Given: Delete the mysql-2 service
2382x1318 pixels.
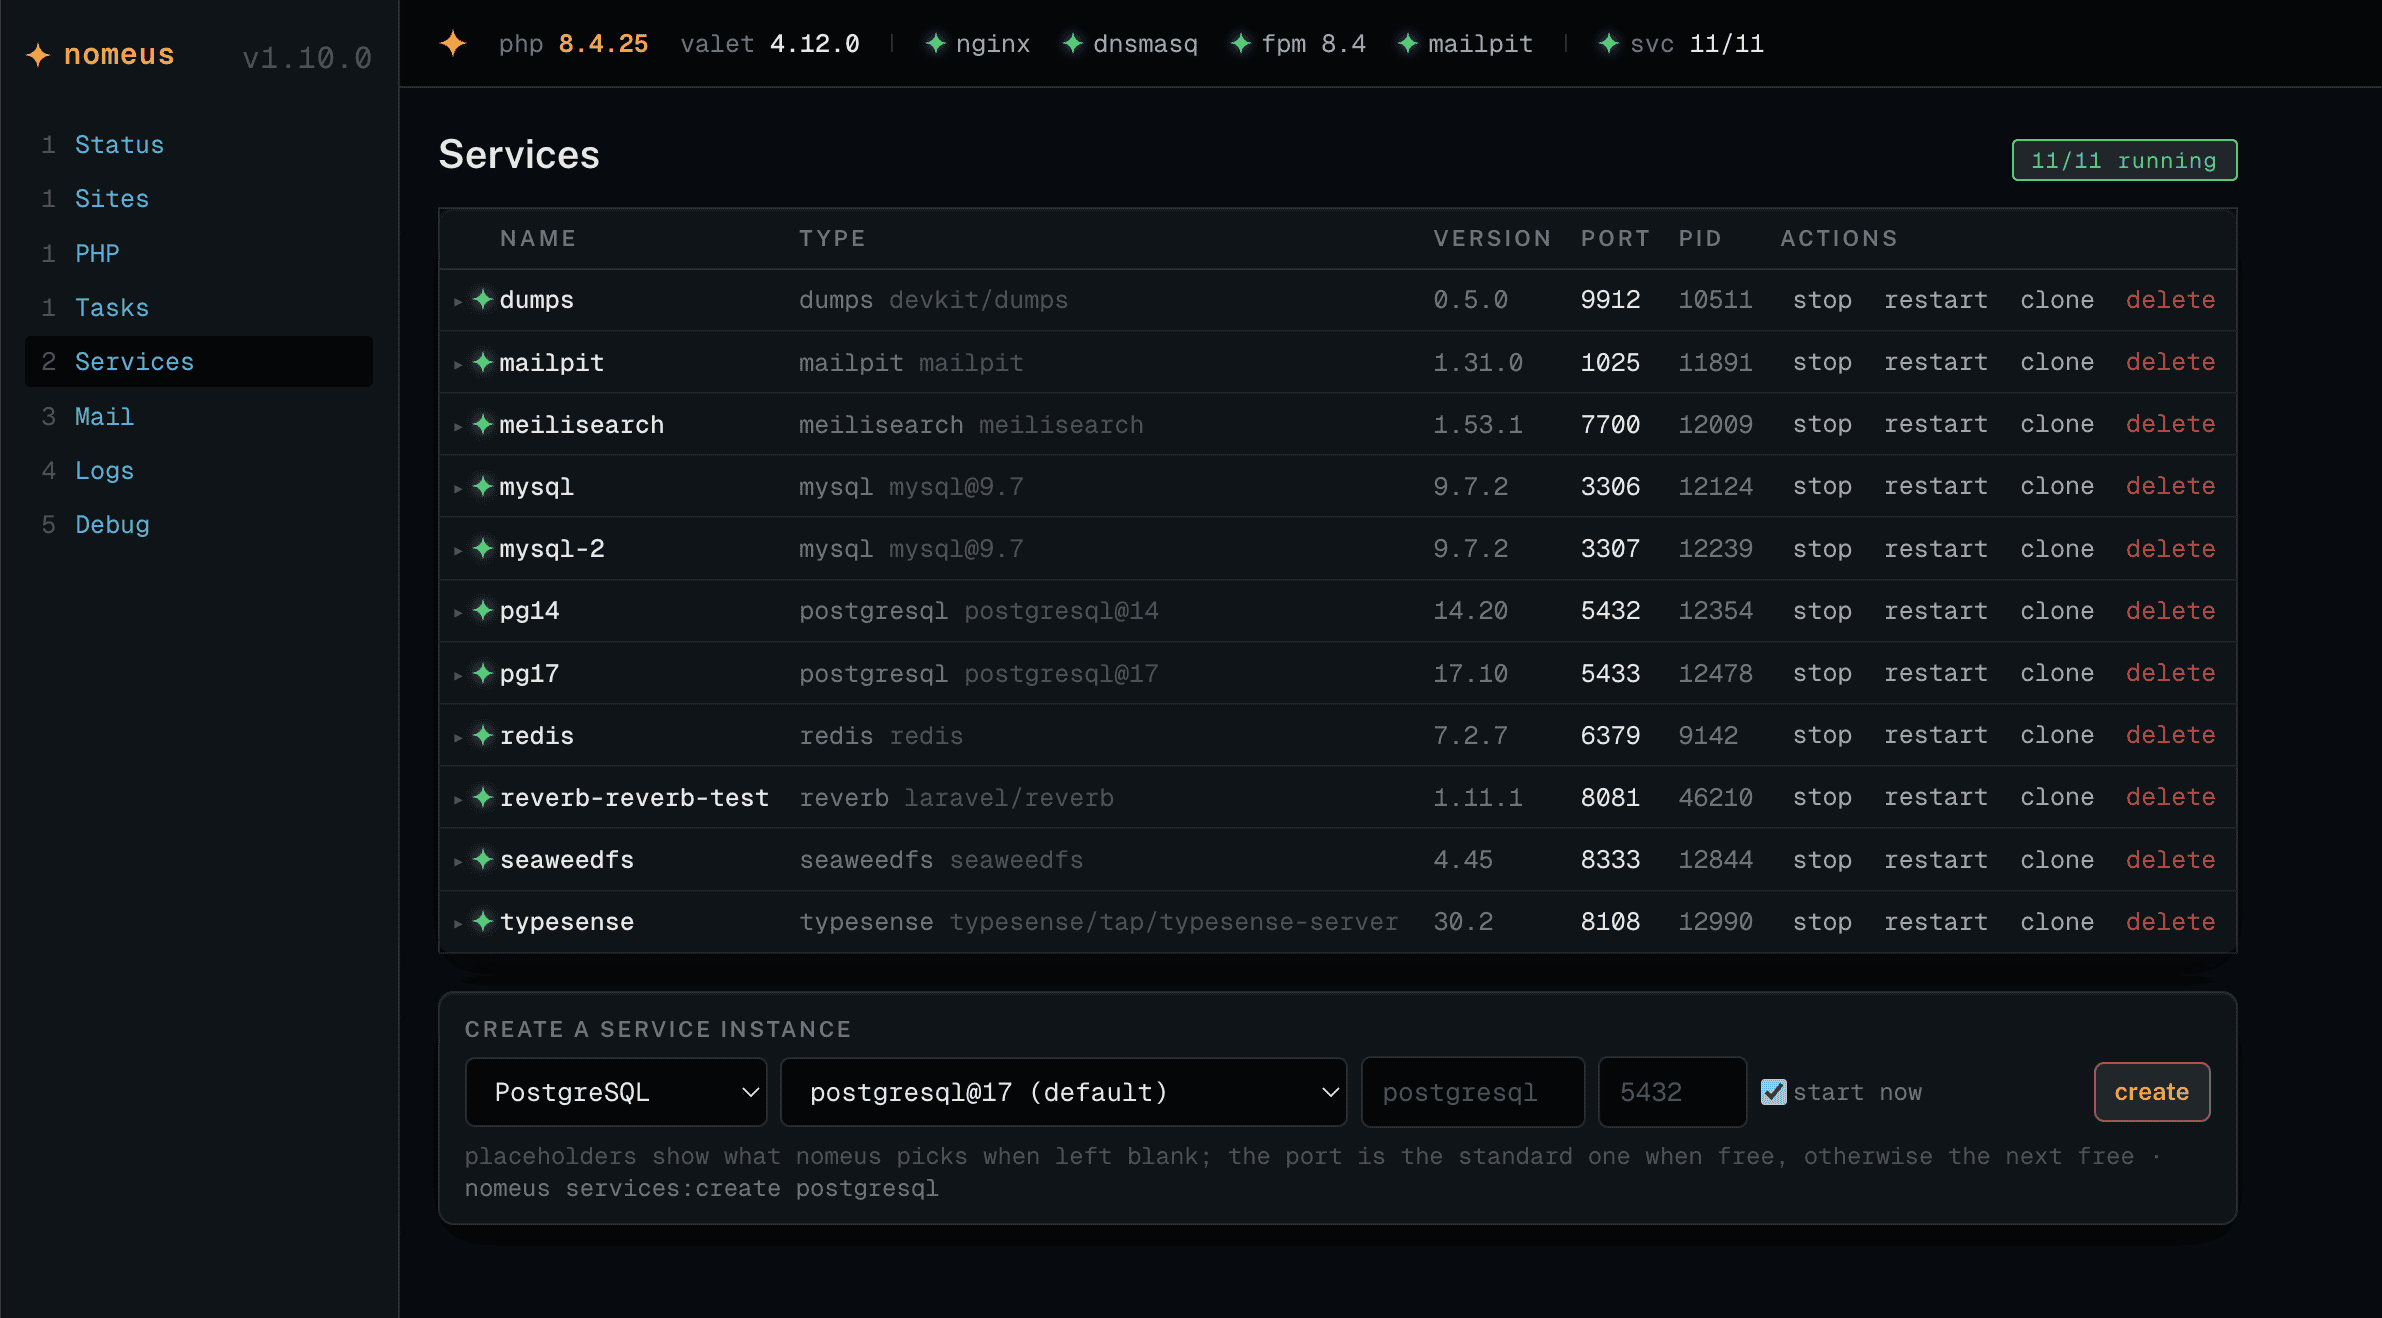Looking at the screenshot, I should point(2170,549).
